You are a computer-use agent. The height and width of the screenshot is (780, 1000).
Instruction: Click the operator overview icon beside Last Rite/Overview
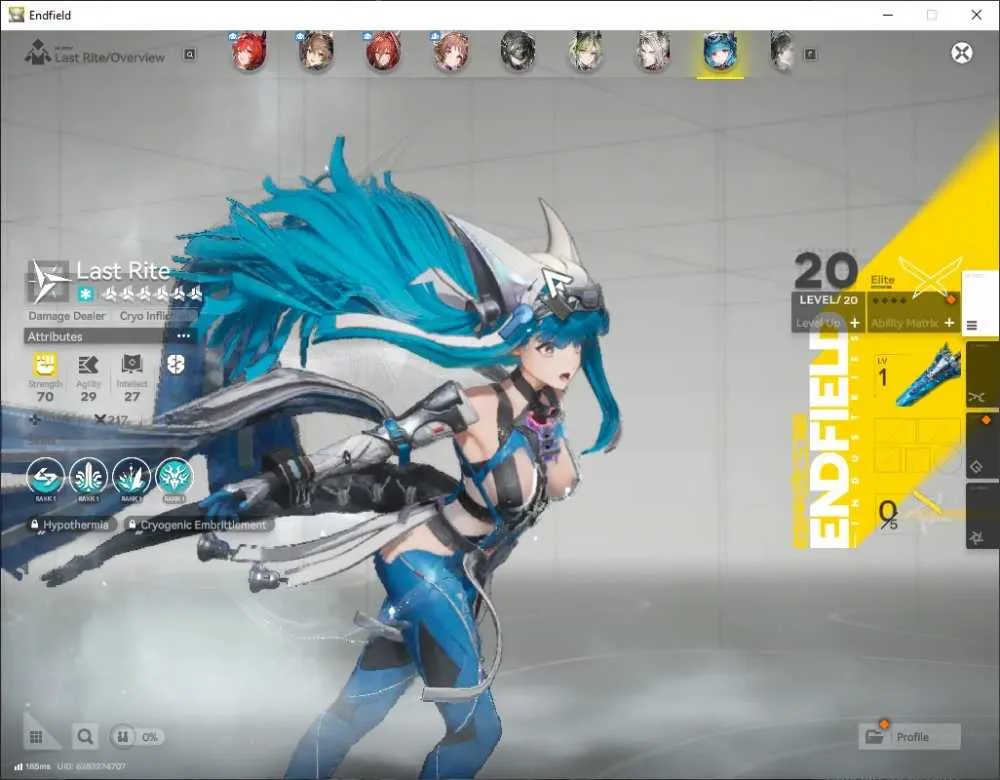point(38,52)
